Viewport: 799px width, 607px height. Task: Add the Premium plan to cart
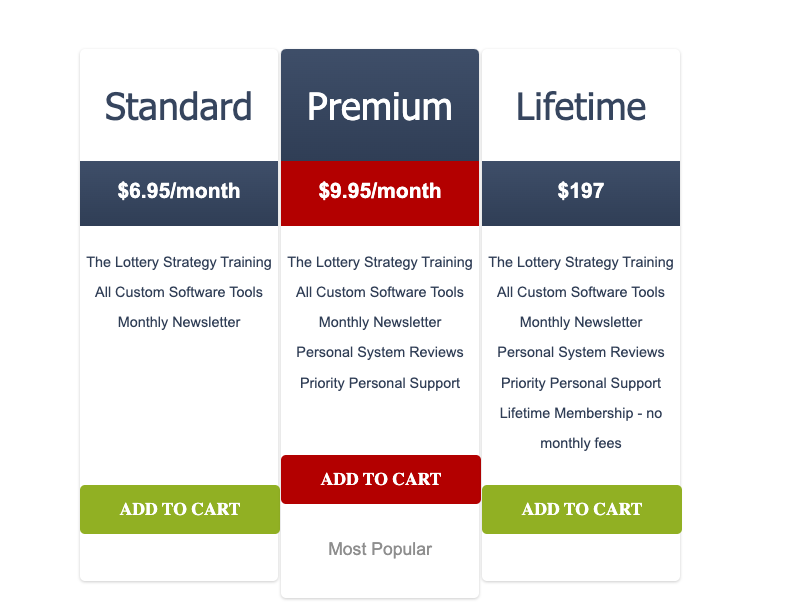coord(380,479)
